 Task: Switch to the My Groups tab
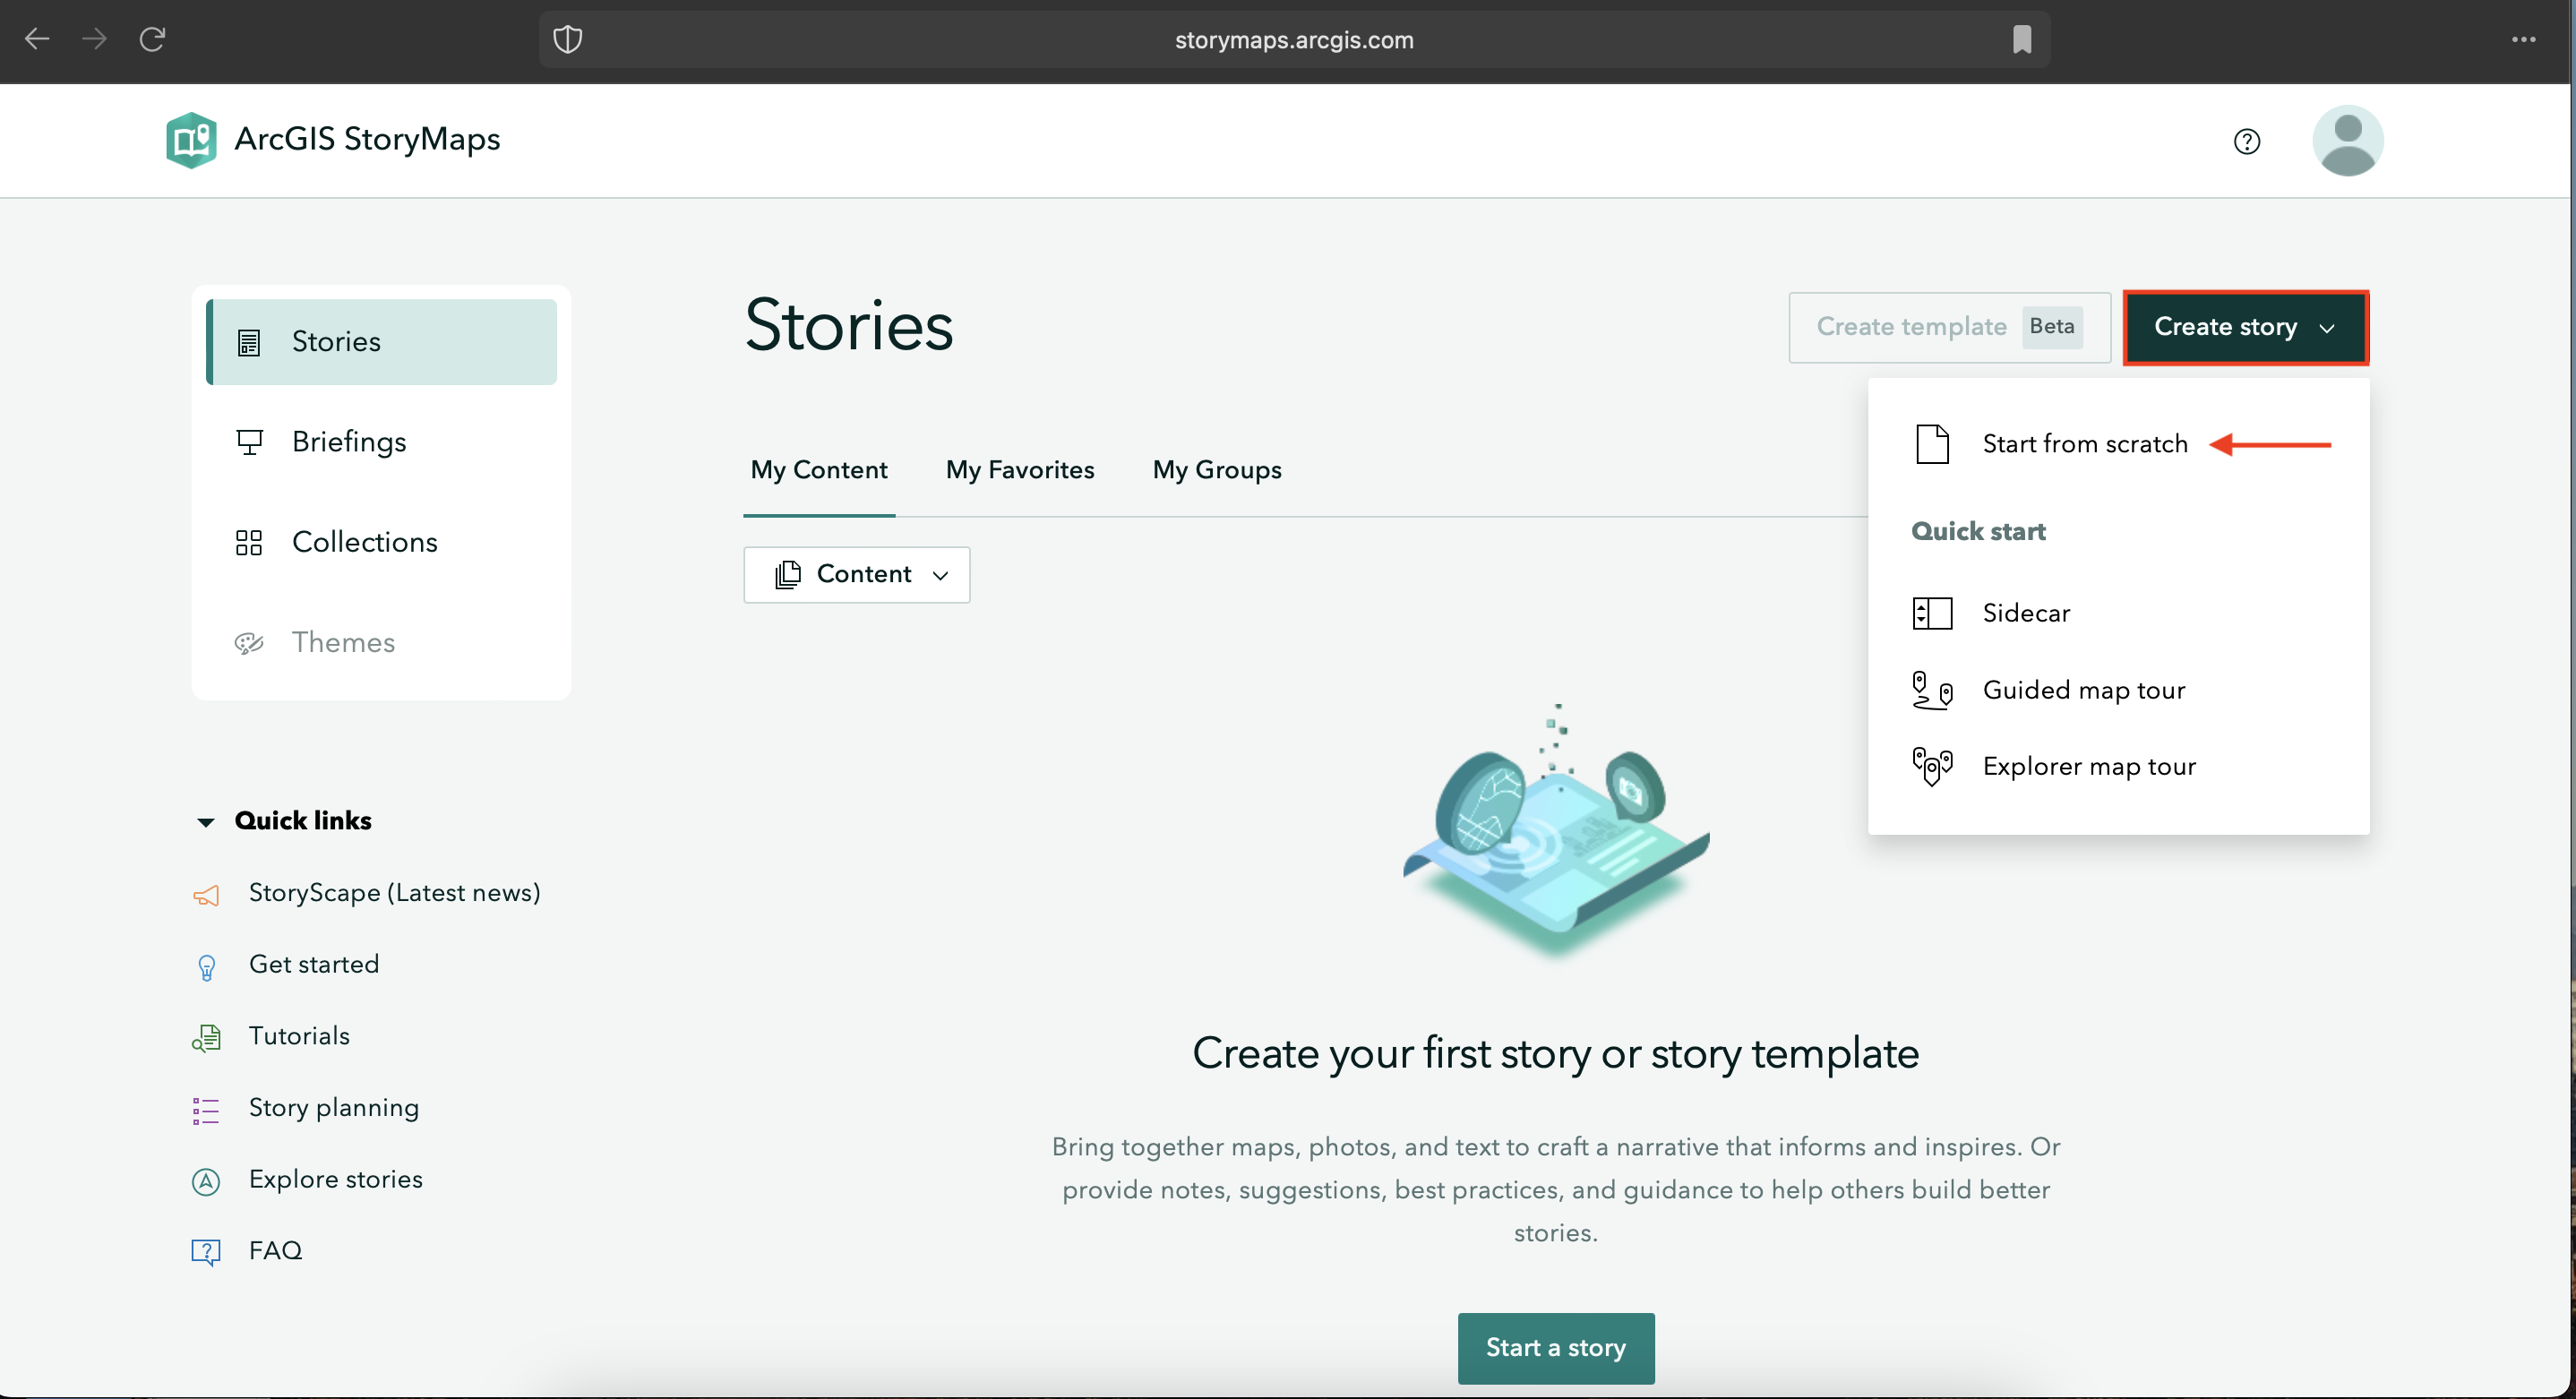point(1216,470)
